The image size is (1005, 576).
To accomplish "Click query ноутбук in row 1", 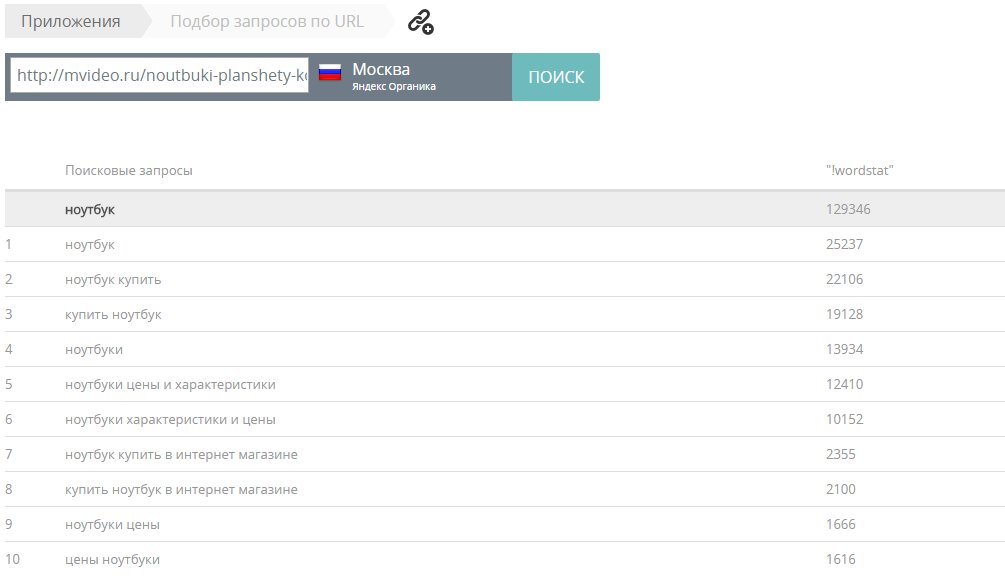I will 90,245.
